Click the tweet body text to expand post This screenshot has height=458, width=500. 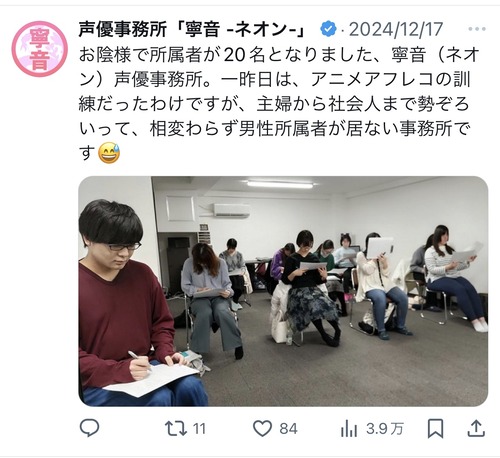(279, 104)
